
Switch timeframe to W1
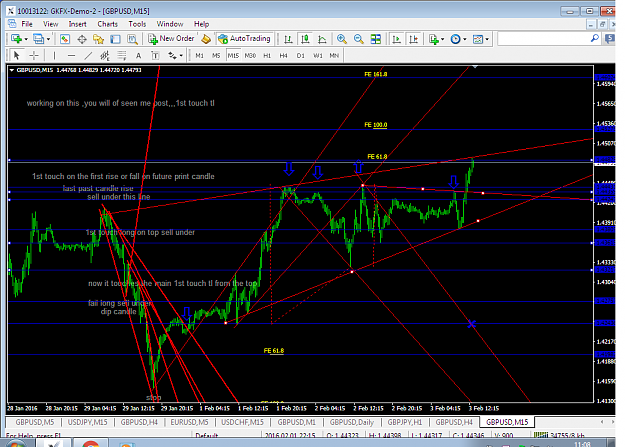[318, 55]
